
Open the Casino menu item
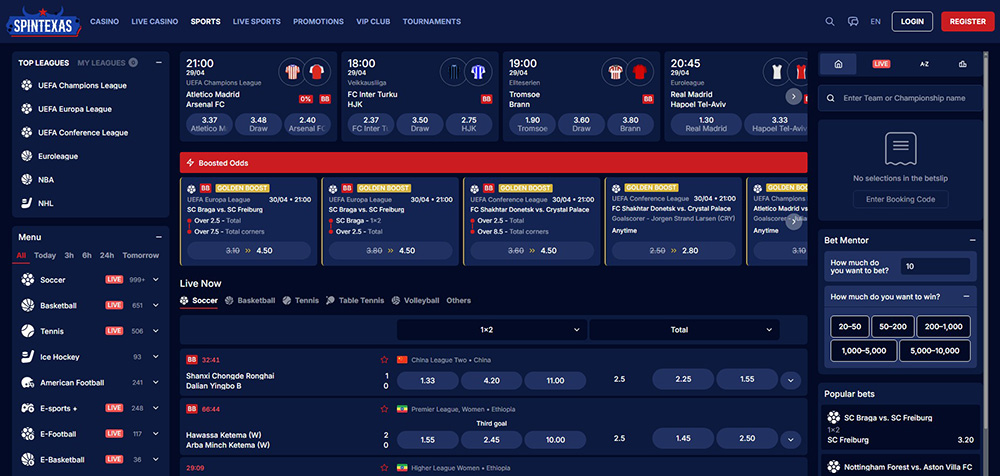tap(105, 21)
